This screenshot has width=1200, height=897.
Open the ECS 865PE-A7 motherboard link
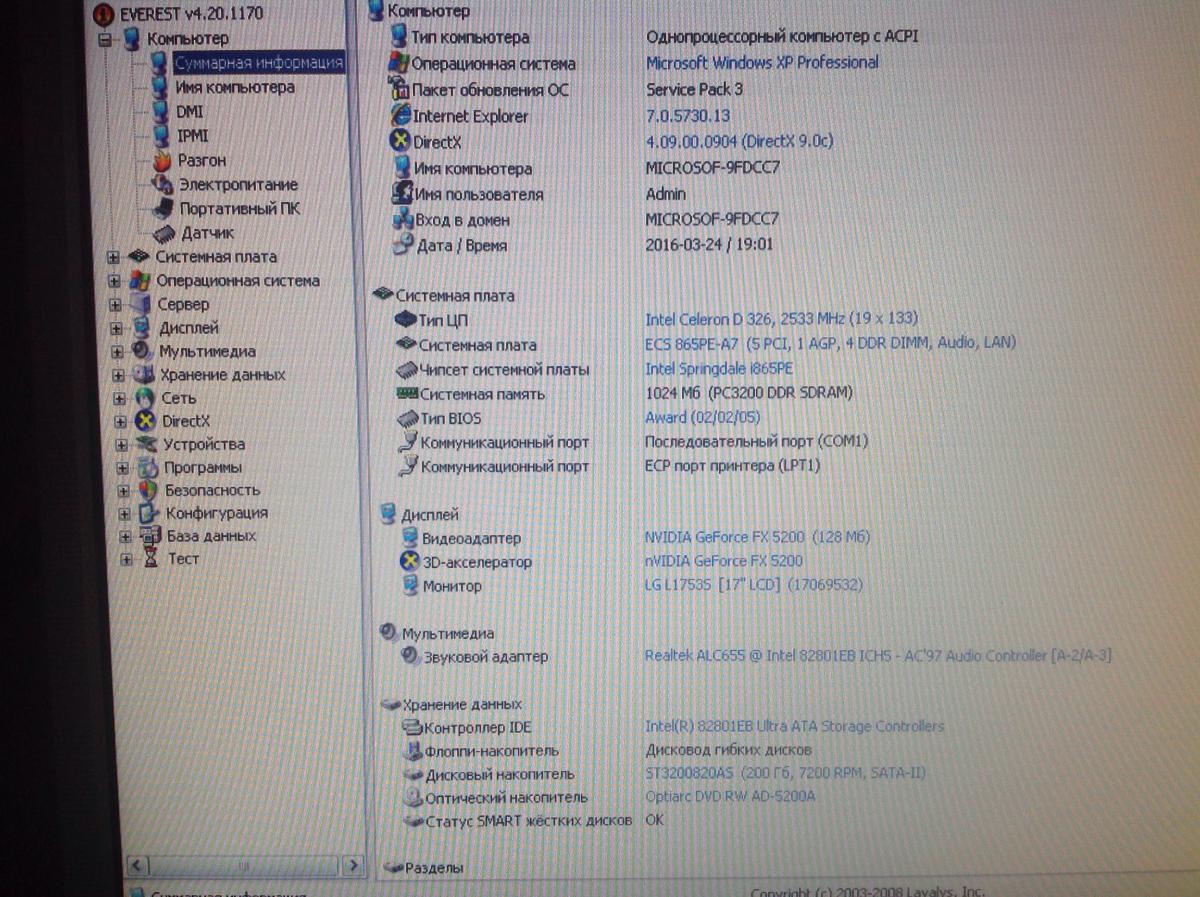(830, 343)
